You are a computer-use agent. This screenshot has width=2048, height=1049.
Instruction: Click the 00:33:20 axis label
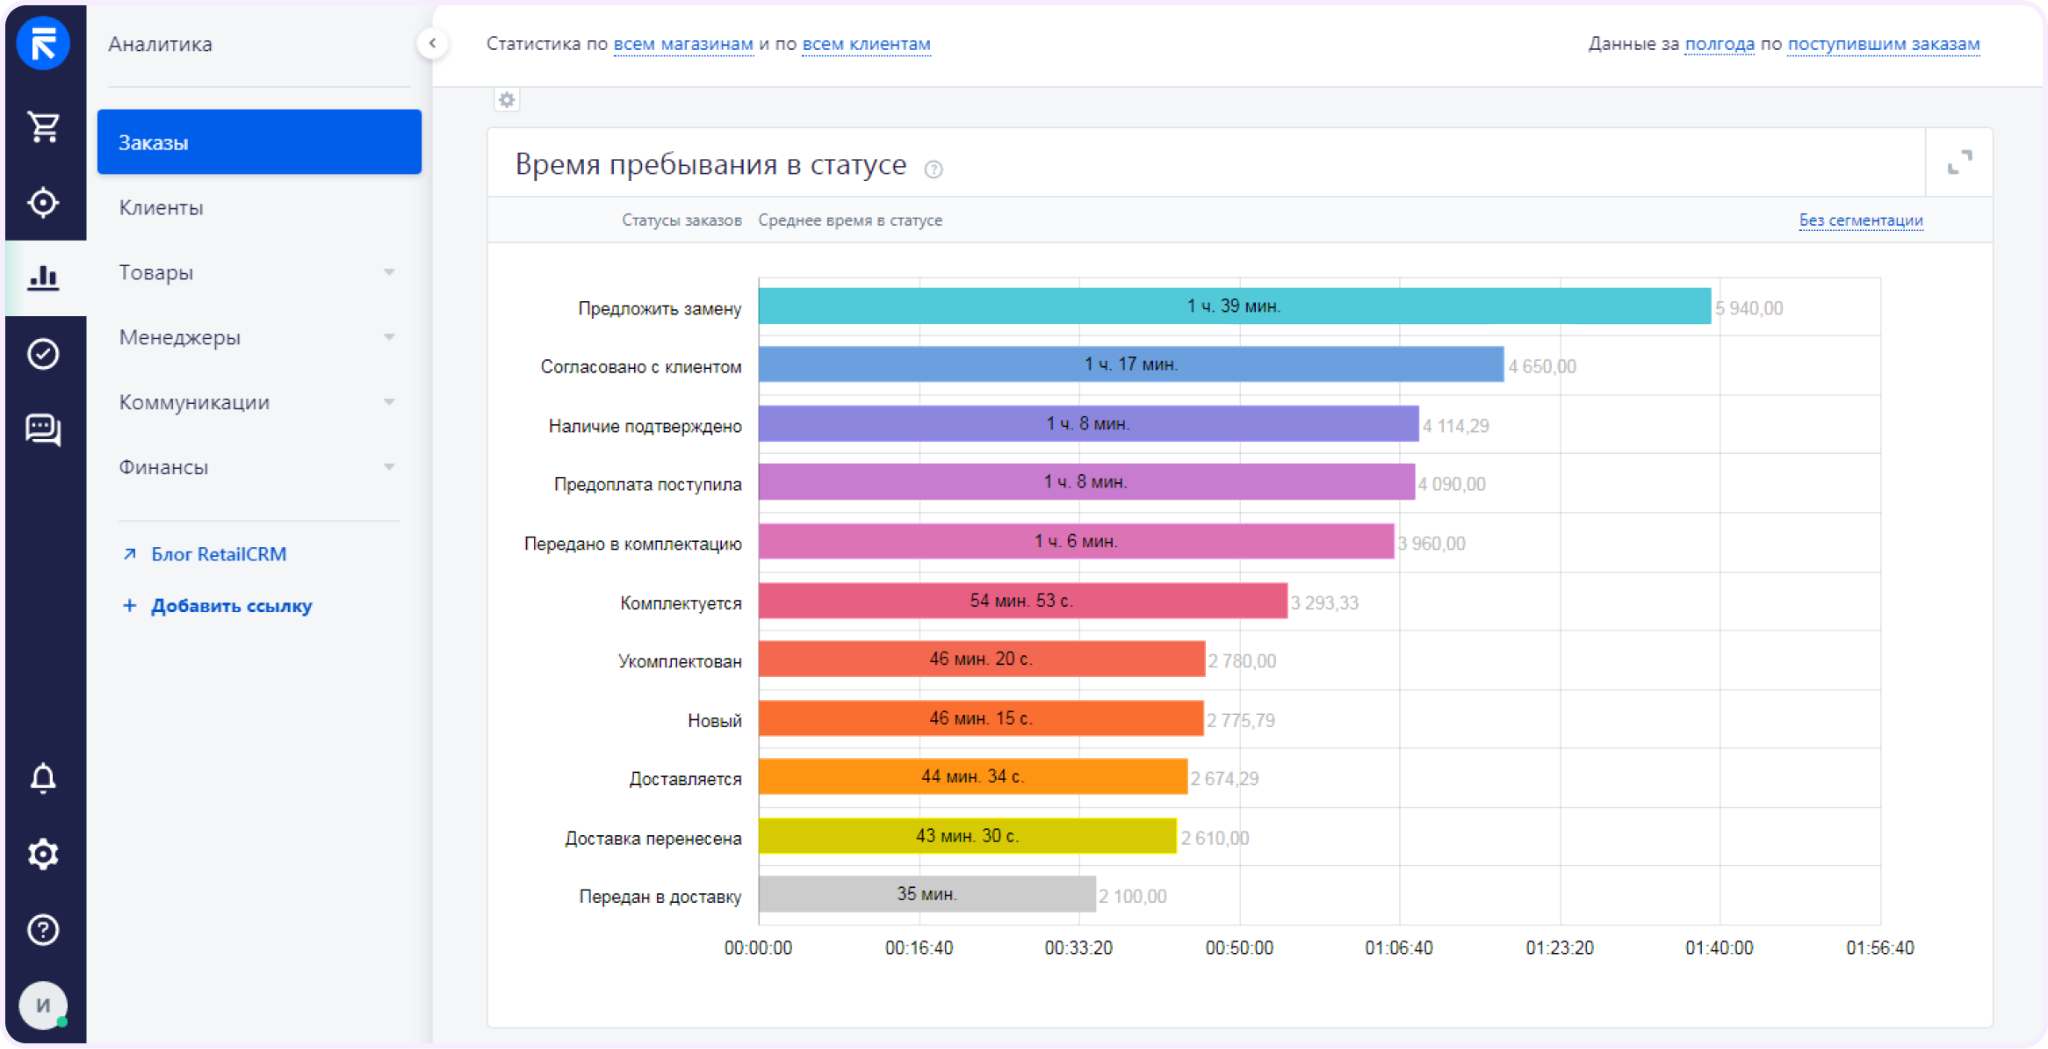pyautogui.click(x=1079, y=948)
